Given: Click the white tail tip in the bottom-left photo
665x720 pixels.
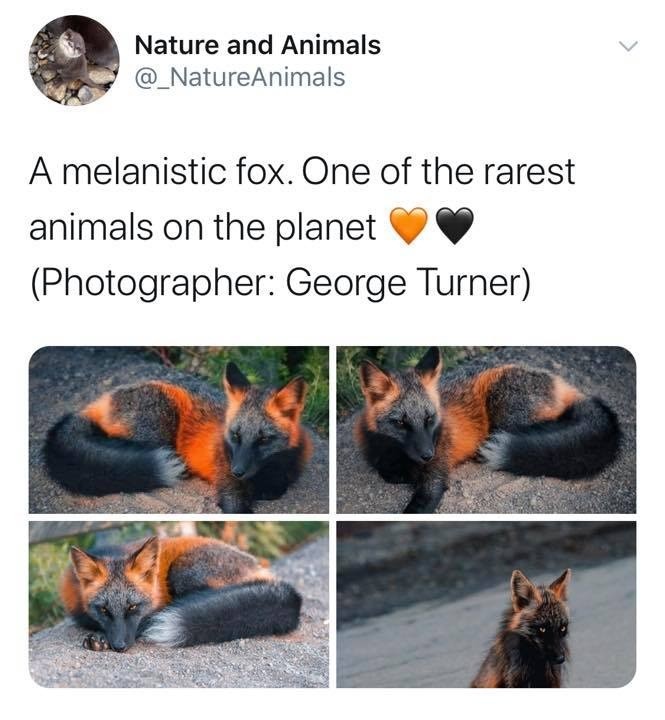Looking at the screenshot, I should 164,627.
